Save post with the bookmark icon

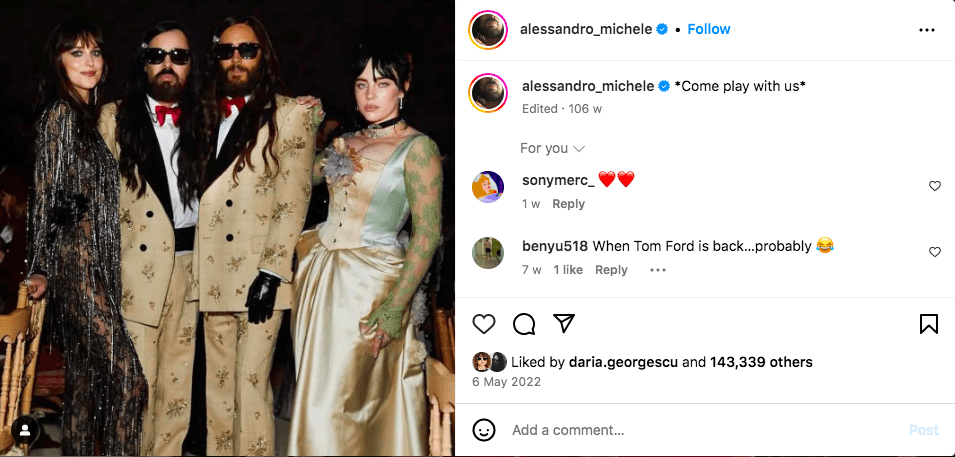(x=928, y=324)
